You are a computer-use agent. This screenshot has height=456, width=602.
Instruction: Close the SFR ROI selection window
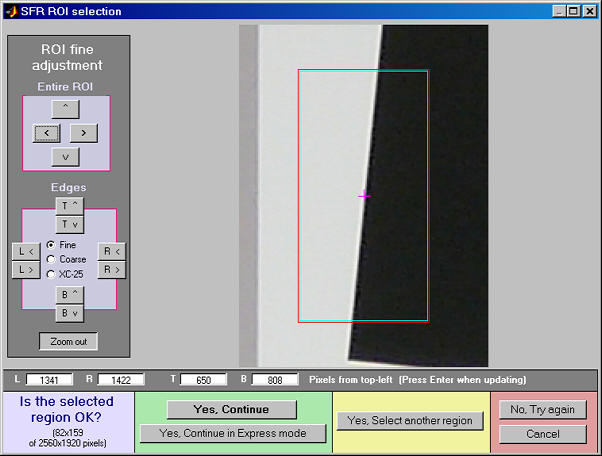pyautogui.click(x=589, y=11)
